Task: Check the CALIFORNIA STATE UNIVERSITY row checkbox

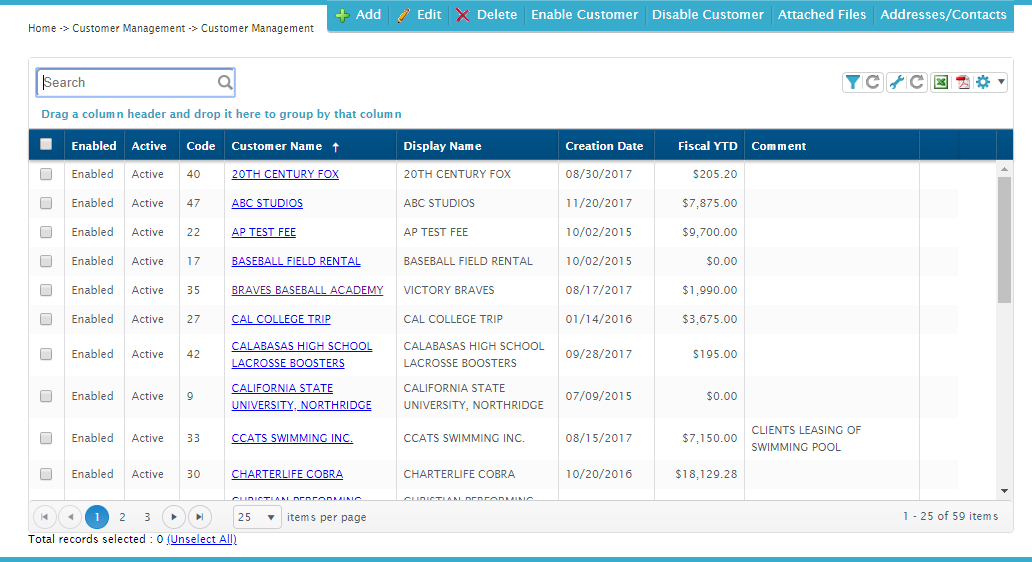Action: point(46,396)
